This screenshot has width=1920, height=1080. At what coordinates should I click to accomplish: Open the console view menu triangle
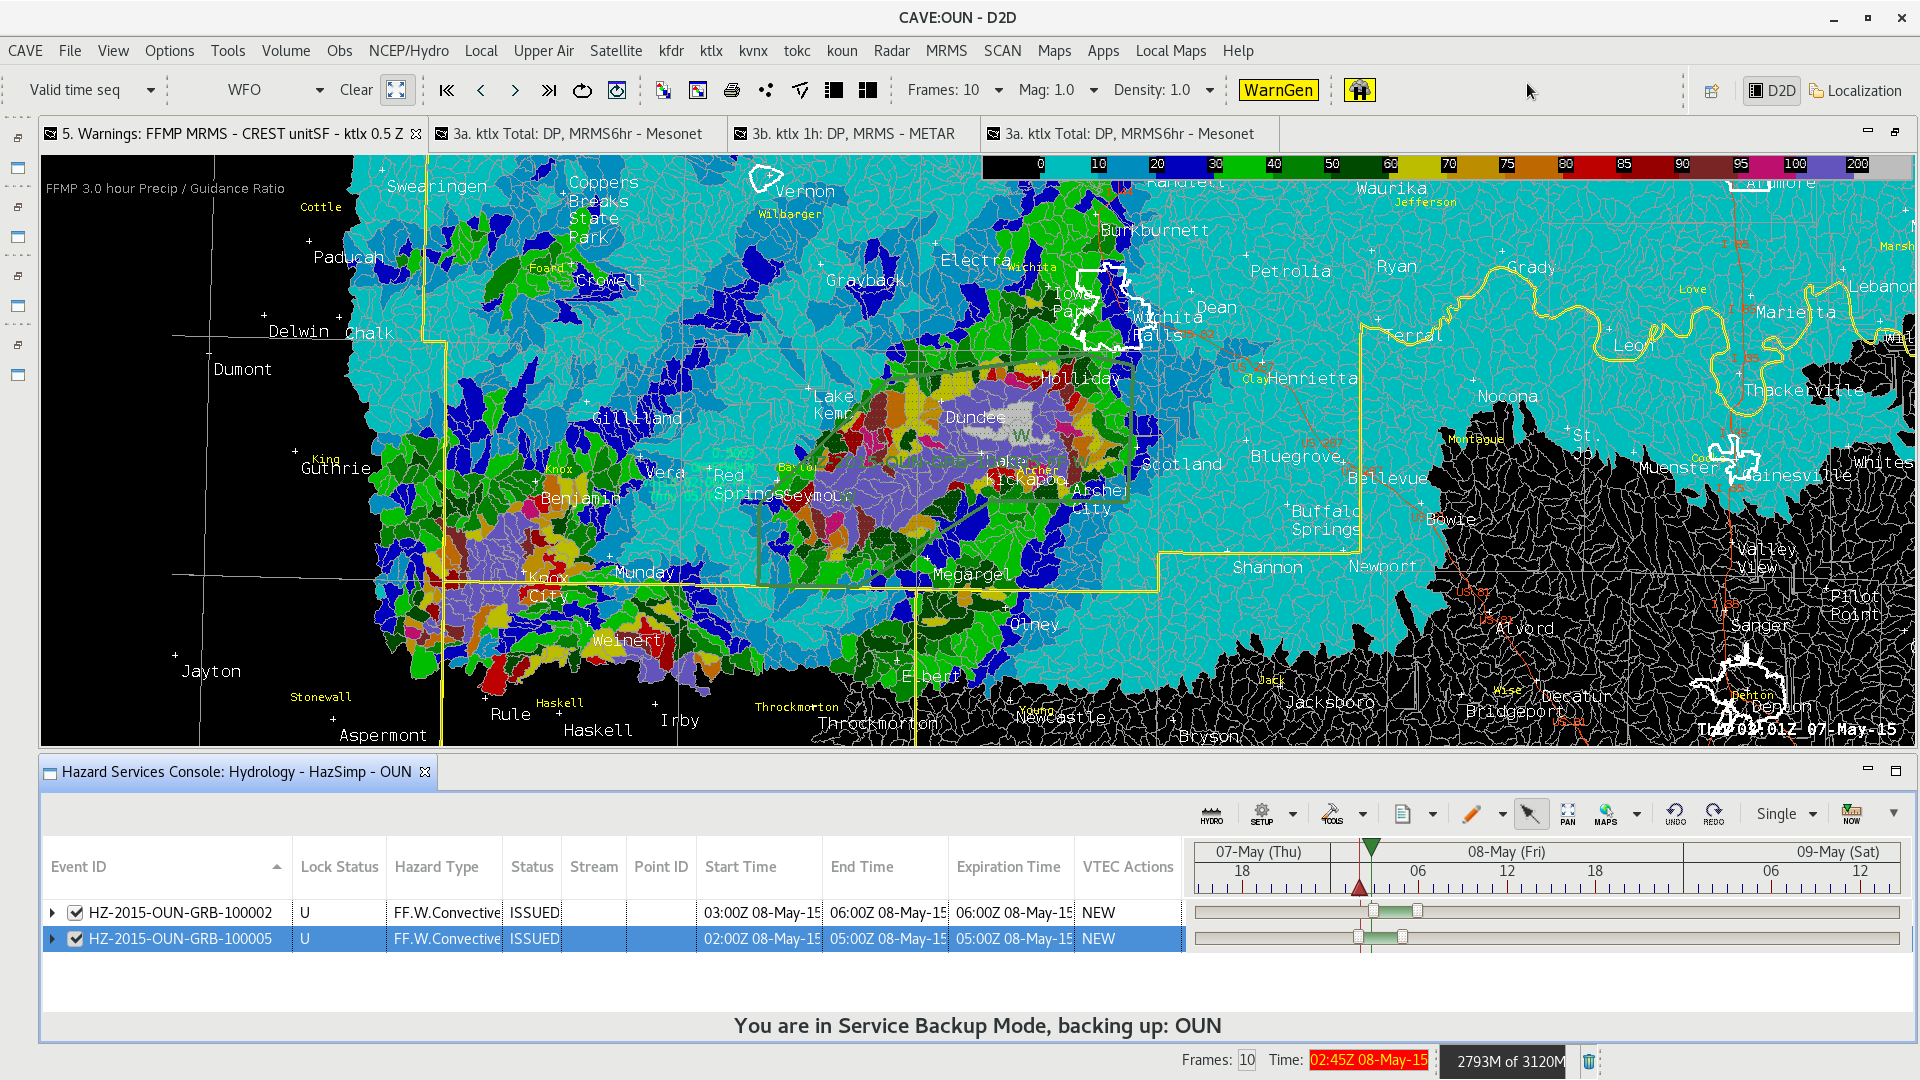click(1894, 813)
